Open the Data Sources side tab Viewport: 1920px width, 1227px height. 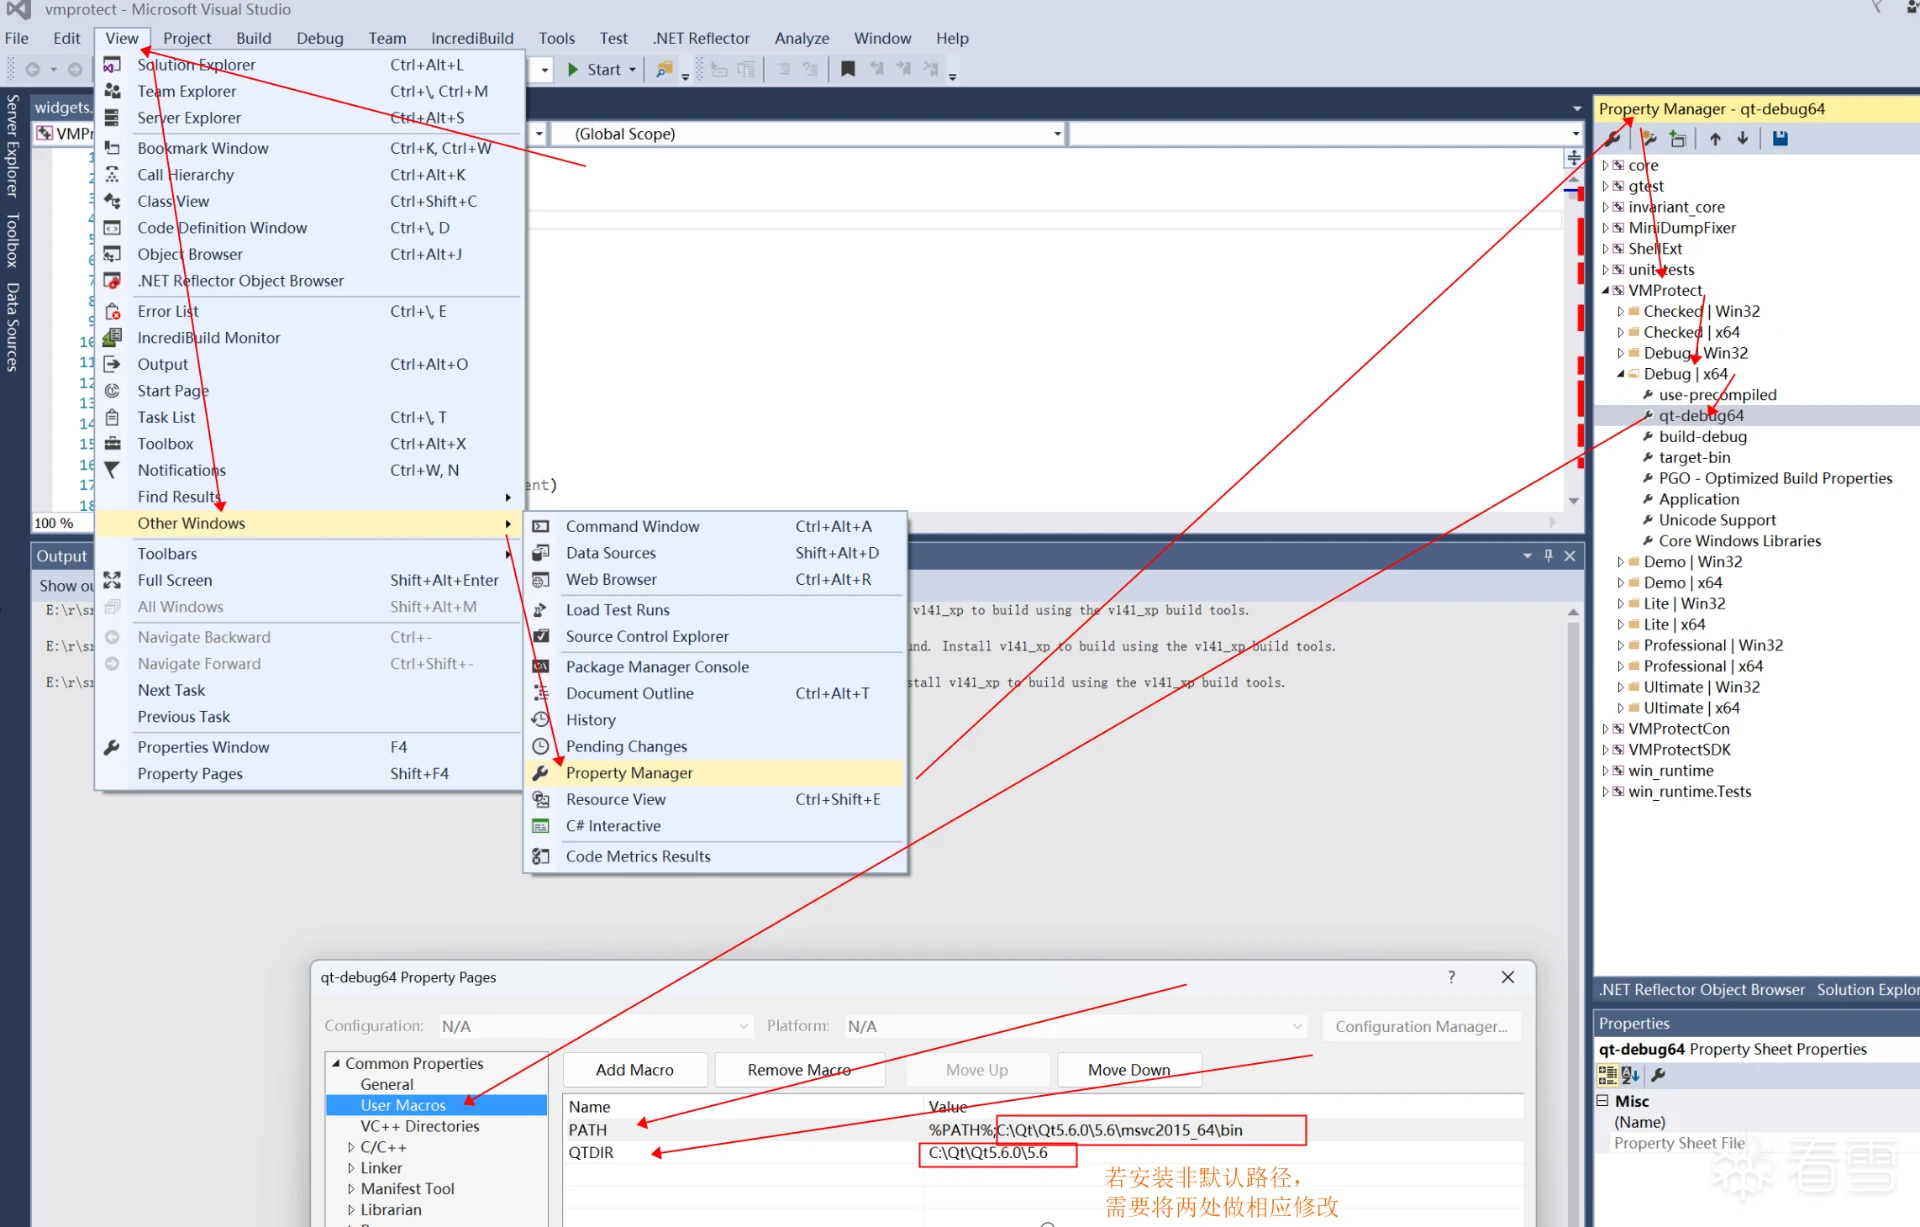(x=13, y=327)
